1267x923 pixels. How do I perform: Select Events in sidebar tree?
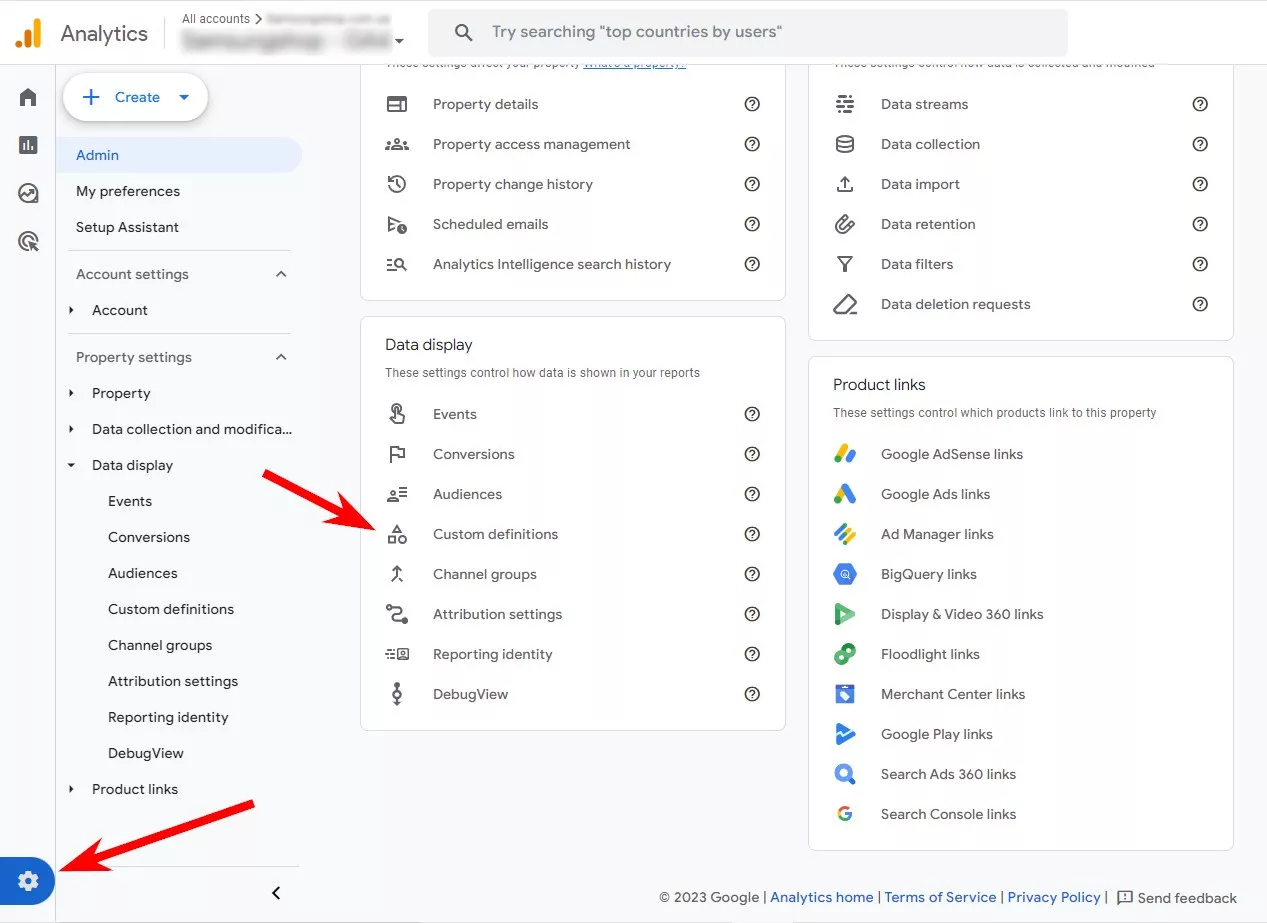click(x=130, y=501)
